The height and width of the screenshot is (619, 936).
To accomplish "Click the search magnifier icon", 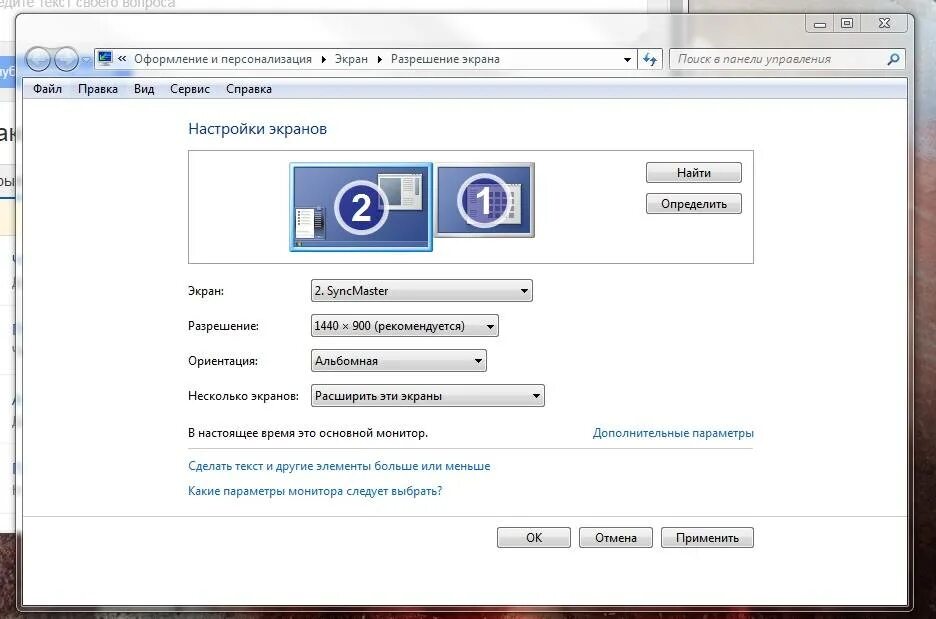I will (894, 59).
